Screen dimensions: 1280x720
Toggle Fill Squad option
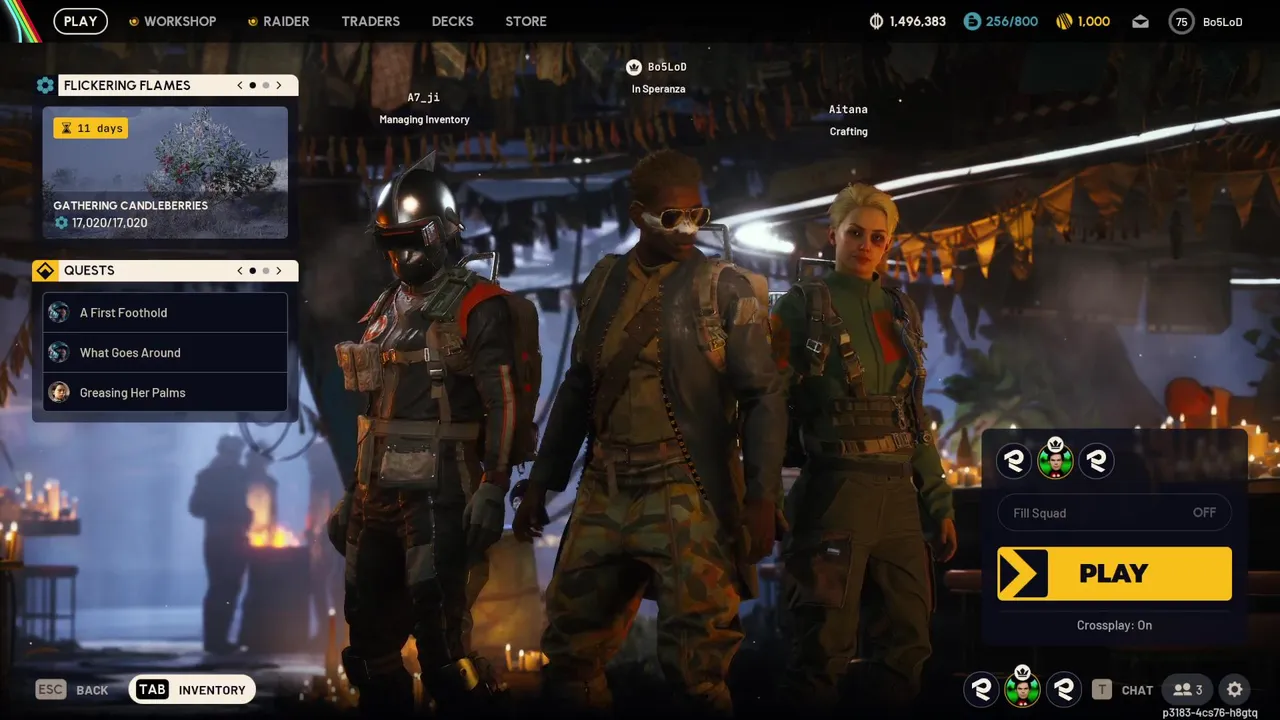click(x=1114, y=512)
